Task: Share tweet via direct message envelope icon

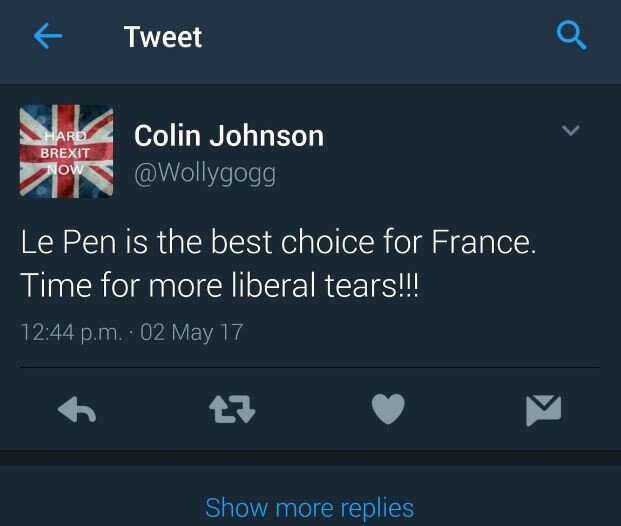Action: click(543, 410)
